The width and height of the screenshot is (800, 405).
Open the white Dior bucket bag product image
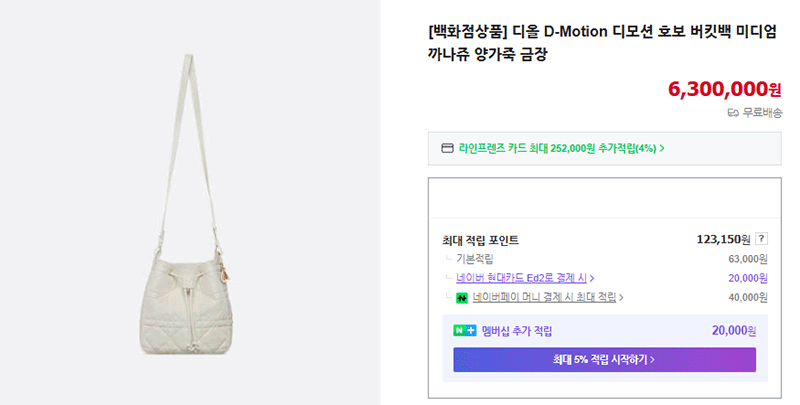tap(190, 204)
